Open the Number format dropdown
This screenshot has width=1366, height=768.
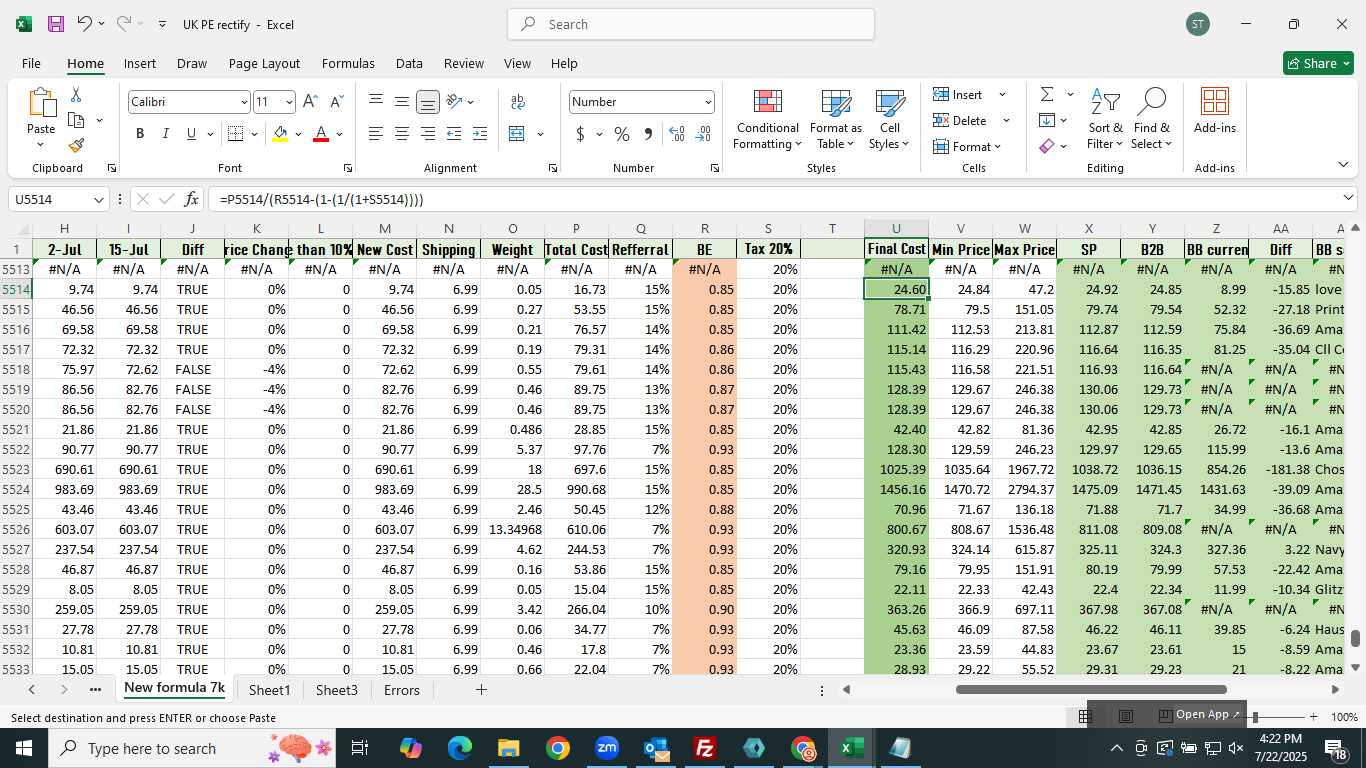708,102
